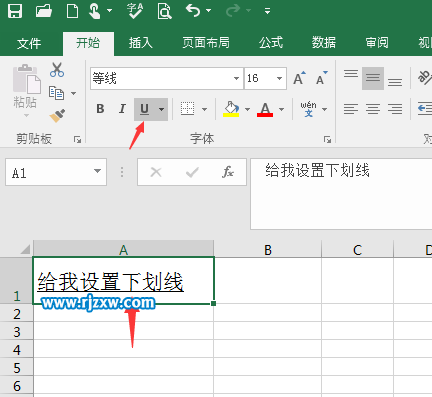Align text right
Viewport: 432px width, 397px height.
tap(395, 109)
